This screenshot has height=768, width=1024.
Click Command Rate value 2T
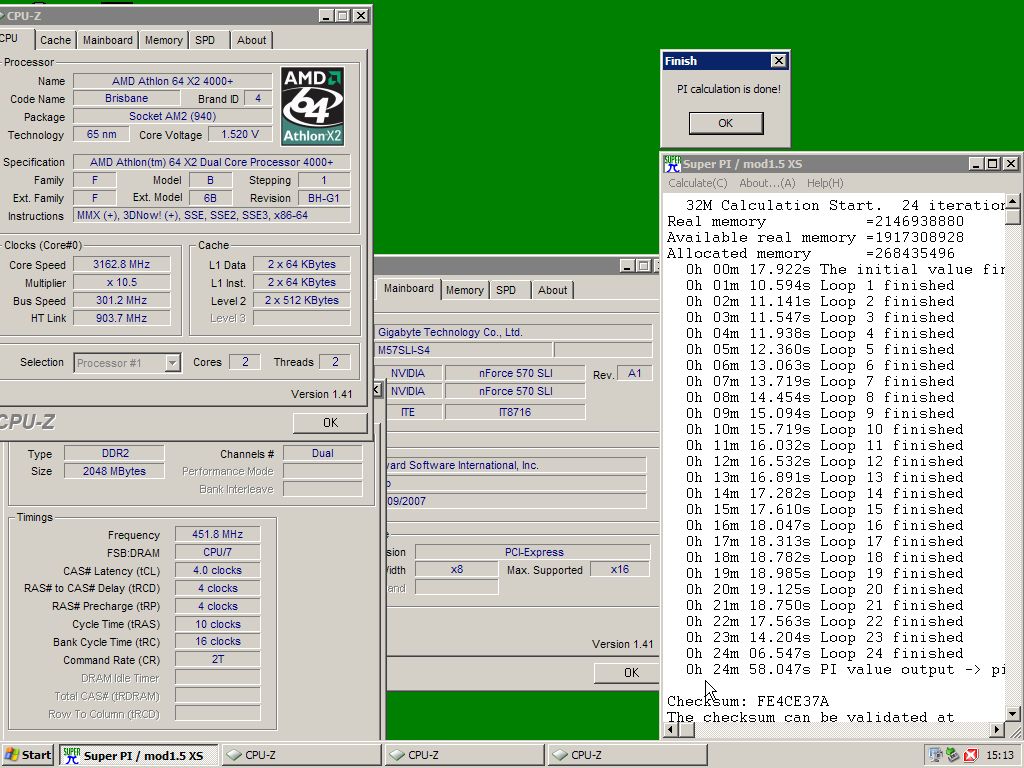(x=217, y=660)
